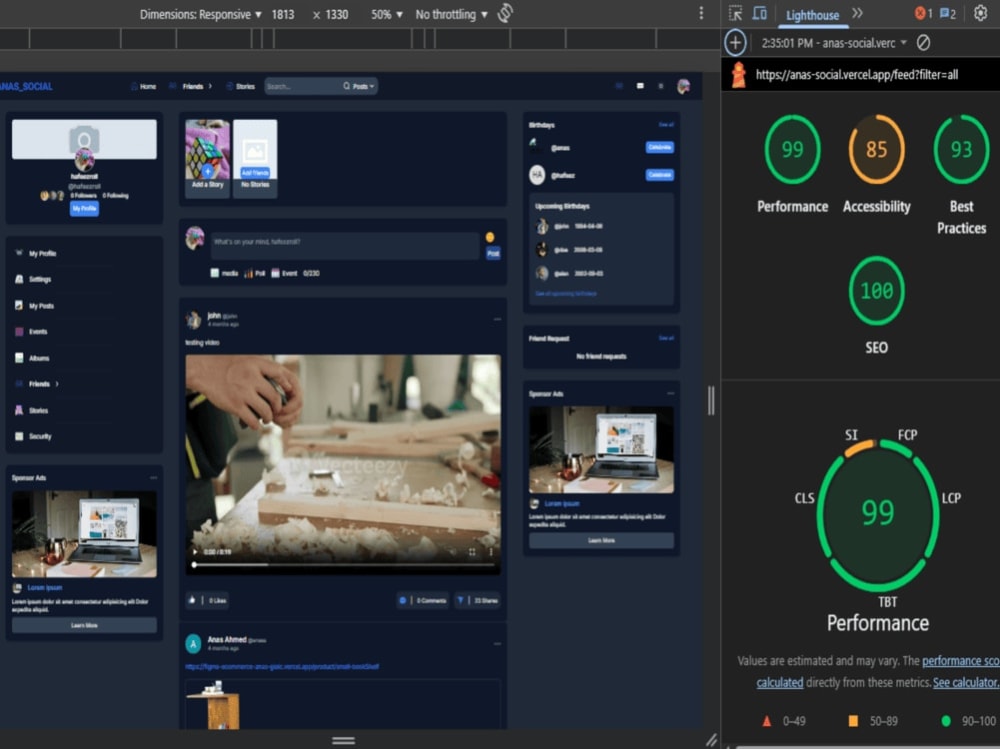
Task: Click the user avatar in the site navbar
Action: coord(683,86)
